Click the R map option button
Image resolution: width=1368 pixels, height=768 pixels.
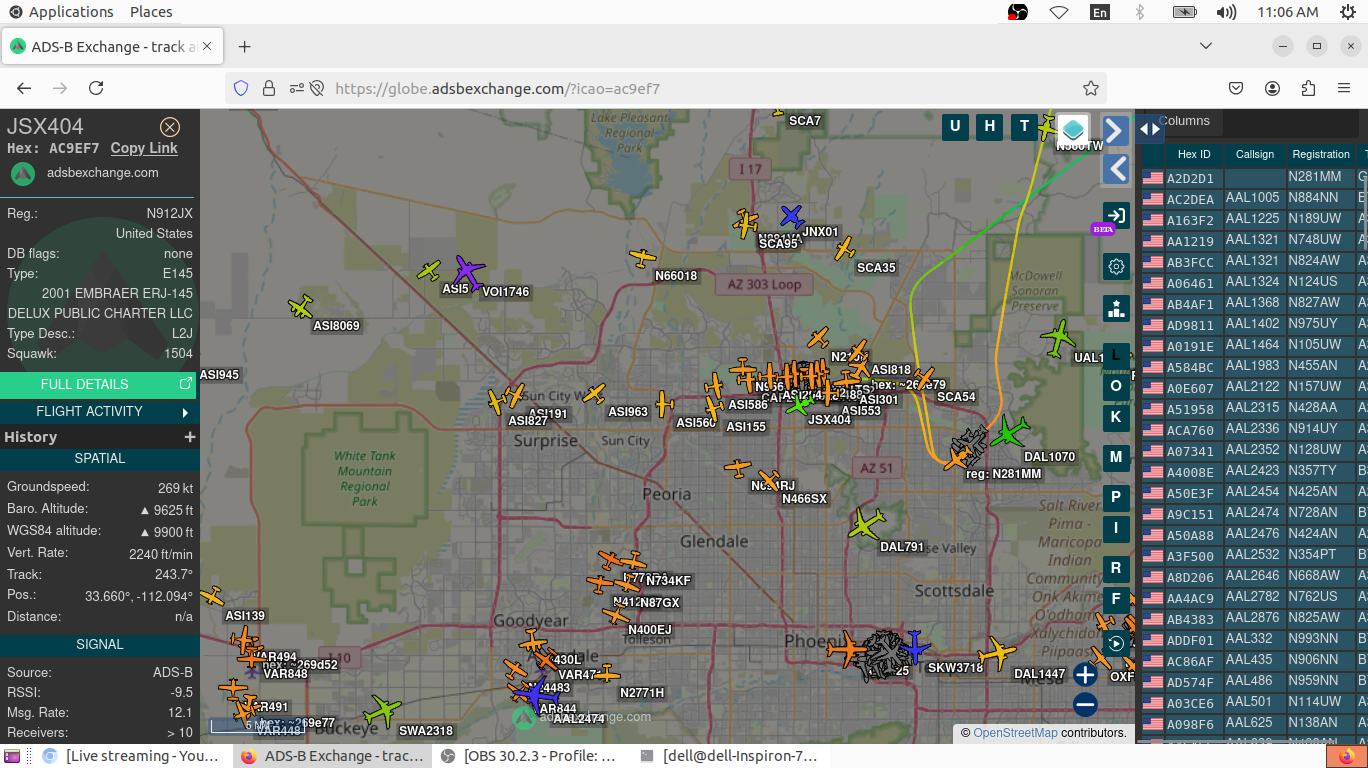coord(1116,568)
